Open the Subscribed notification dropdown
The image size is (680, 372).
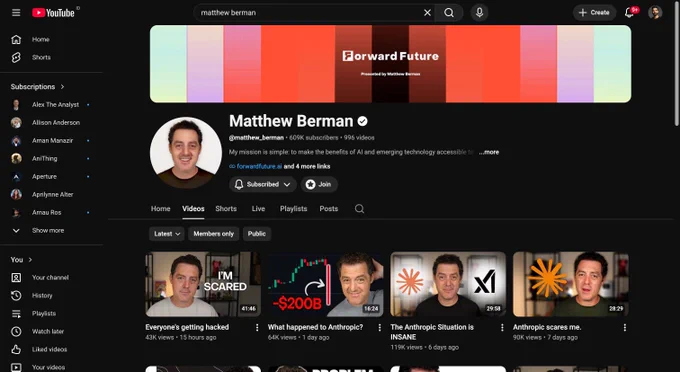coord(263,184)
